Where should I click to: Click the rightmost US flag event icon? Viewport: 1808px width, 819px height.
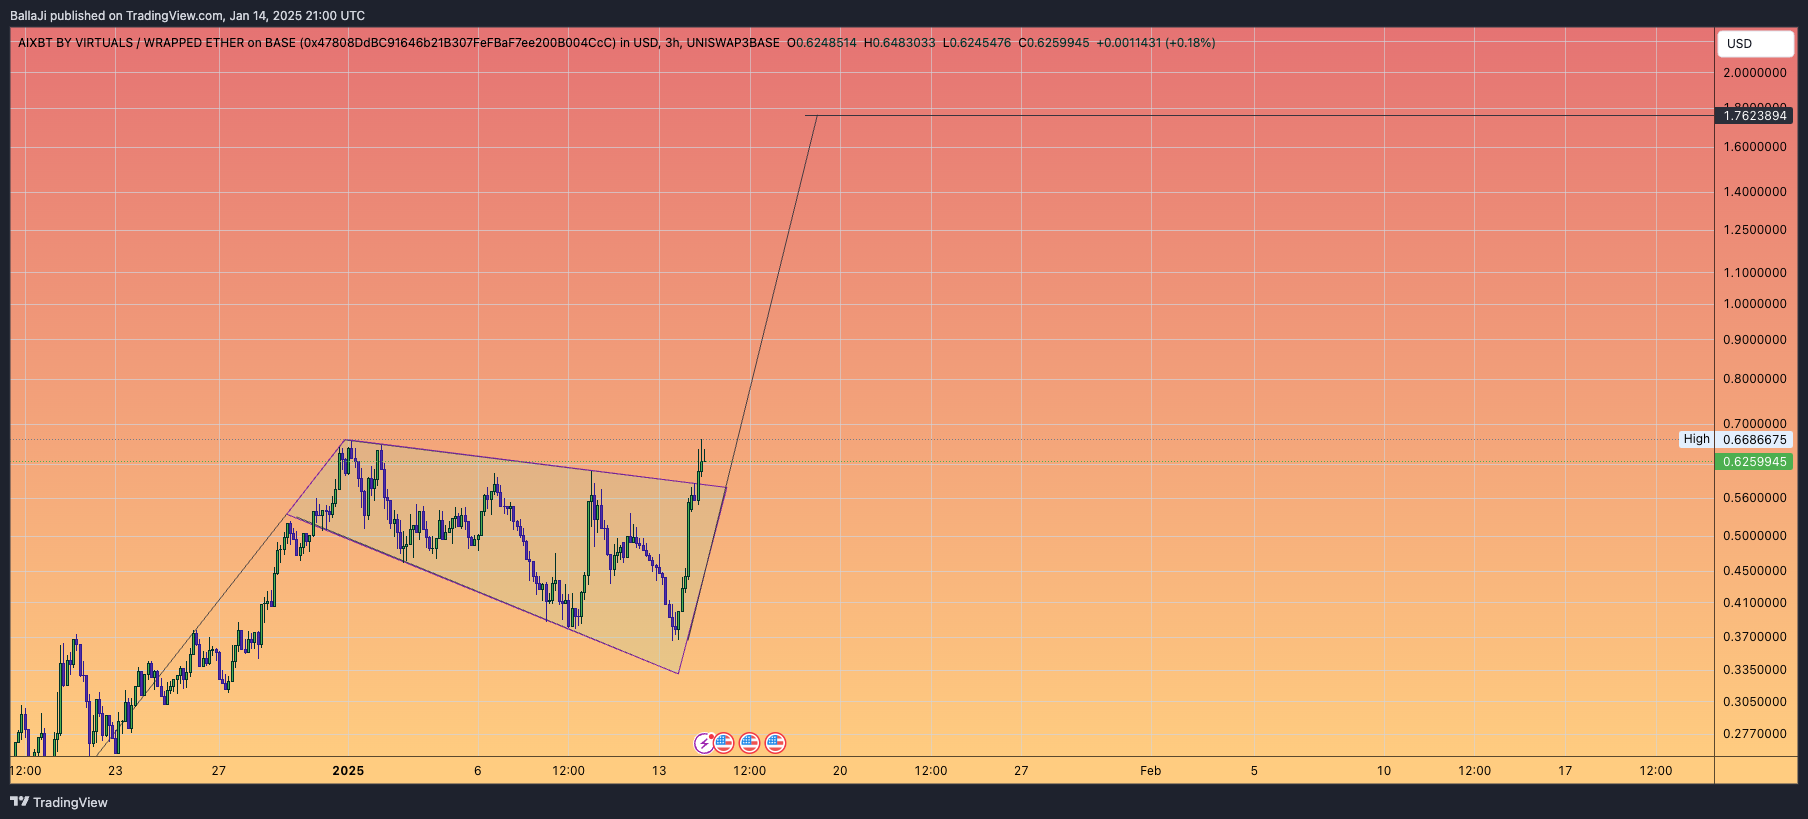(x=775, y=743)
